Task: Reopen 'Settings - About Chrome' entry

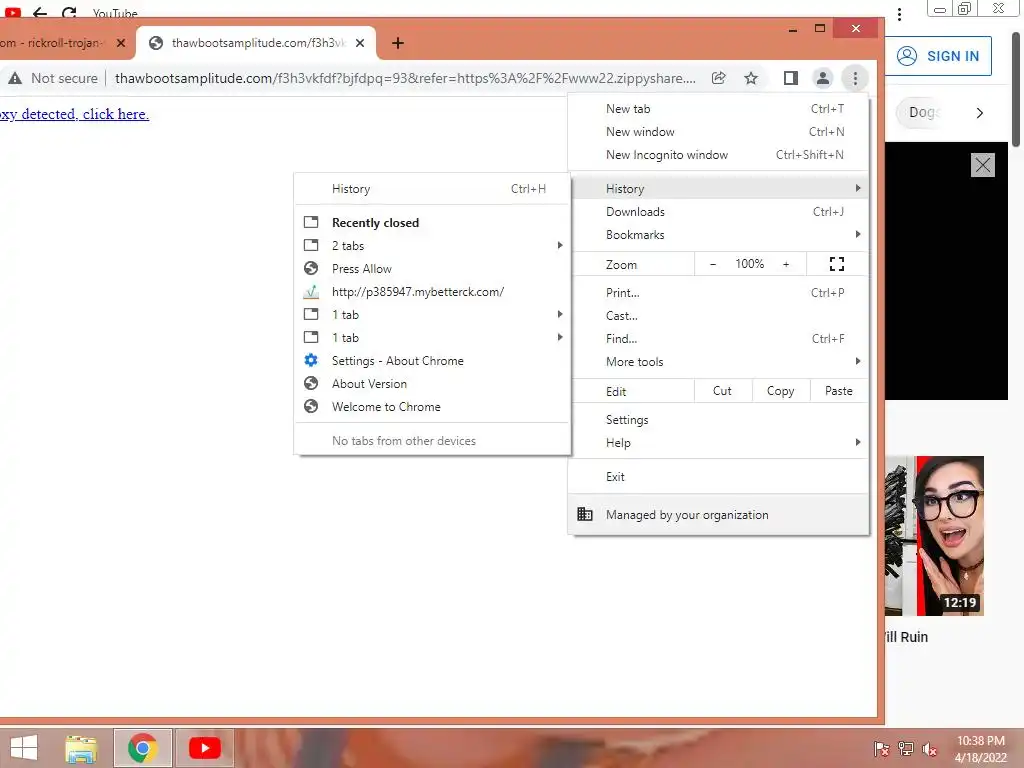Action: [432, 360]
